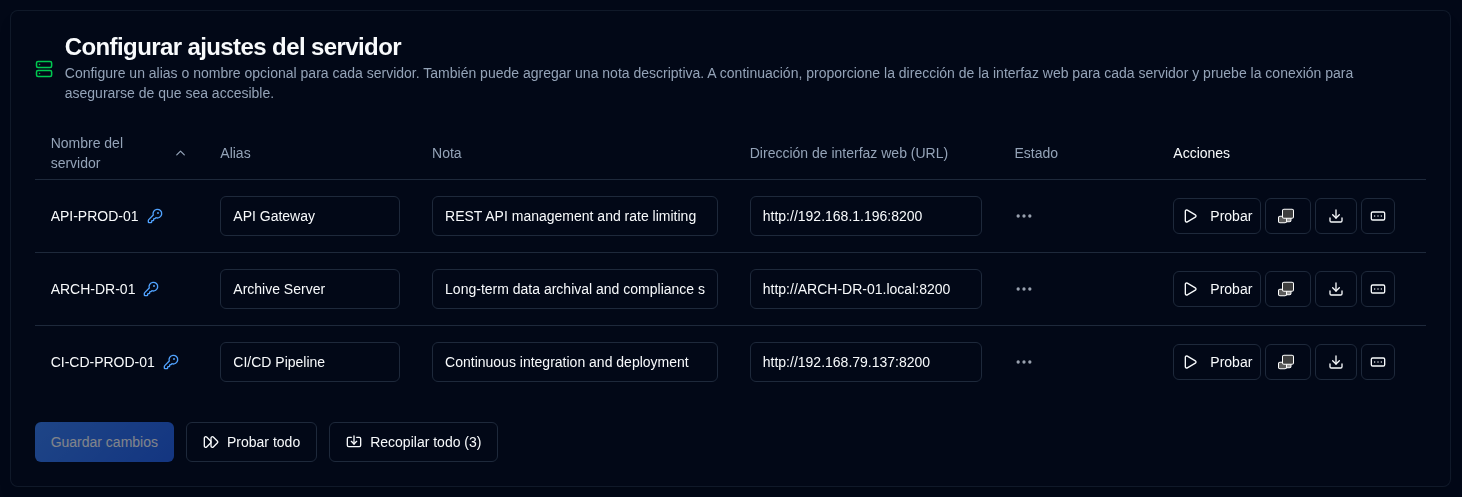
Task: Click the credentials box icon for ARCH-DR-01
Action: click(x=1378, y=289)
